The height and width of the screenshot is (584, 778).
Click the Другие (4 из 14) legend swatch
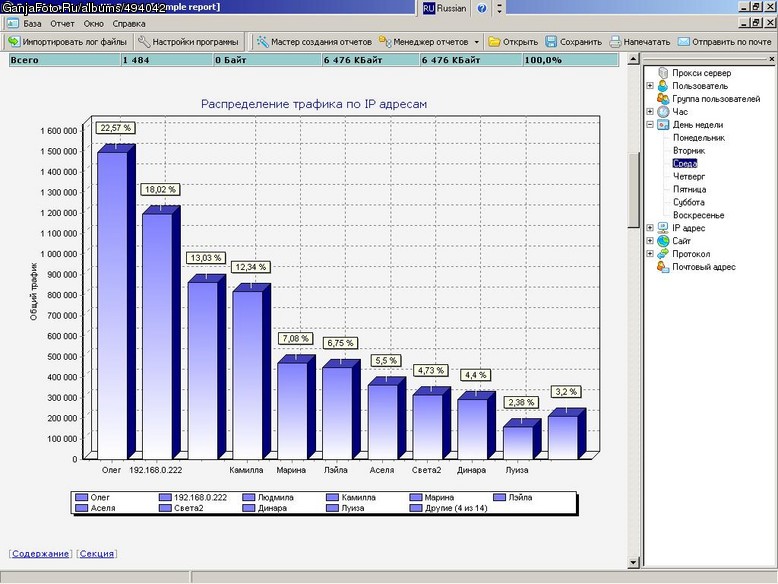coord(416,508)
